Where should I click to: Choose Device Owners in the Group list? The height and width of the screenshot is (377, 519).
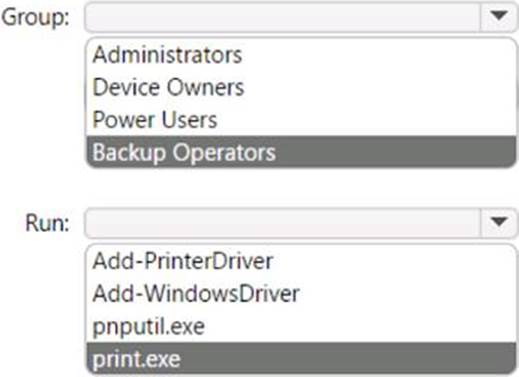[x=168, y=87]
